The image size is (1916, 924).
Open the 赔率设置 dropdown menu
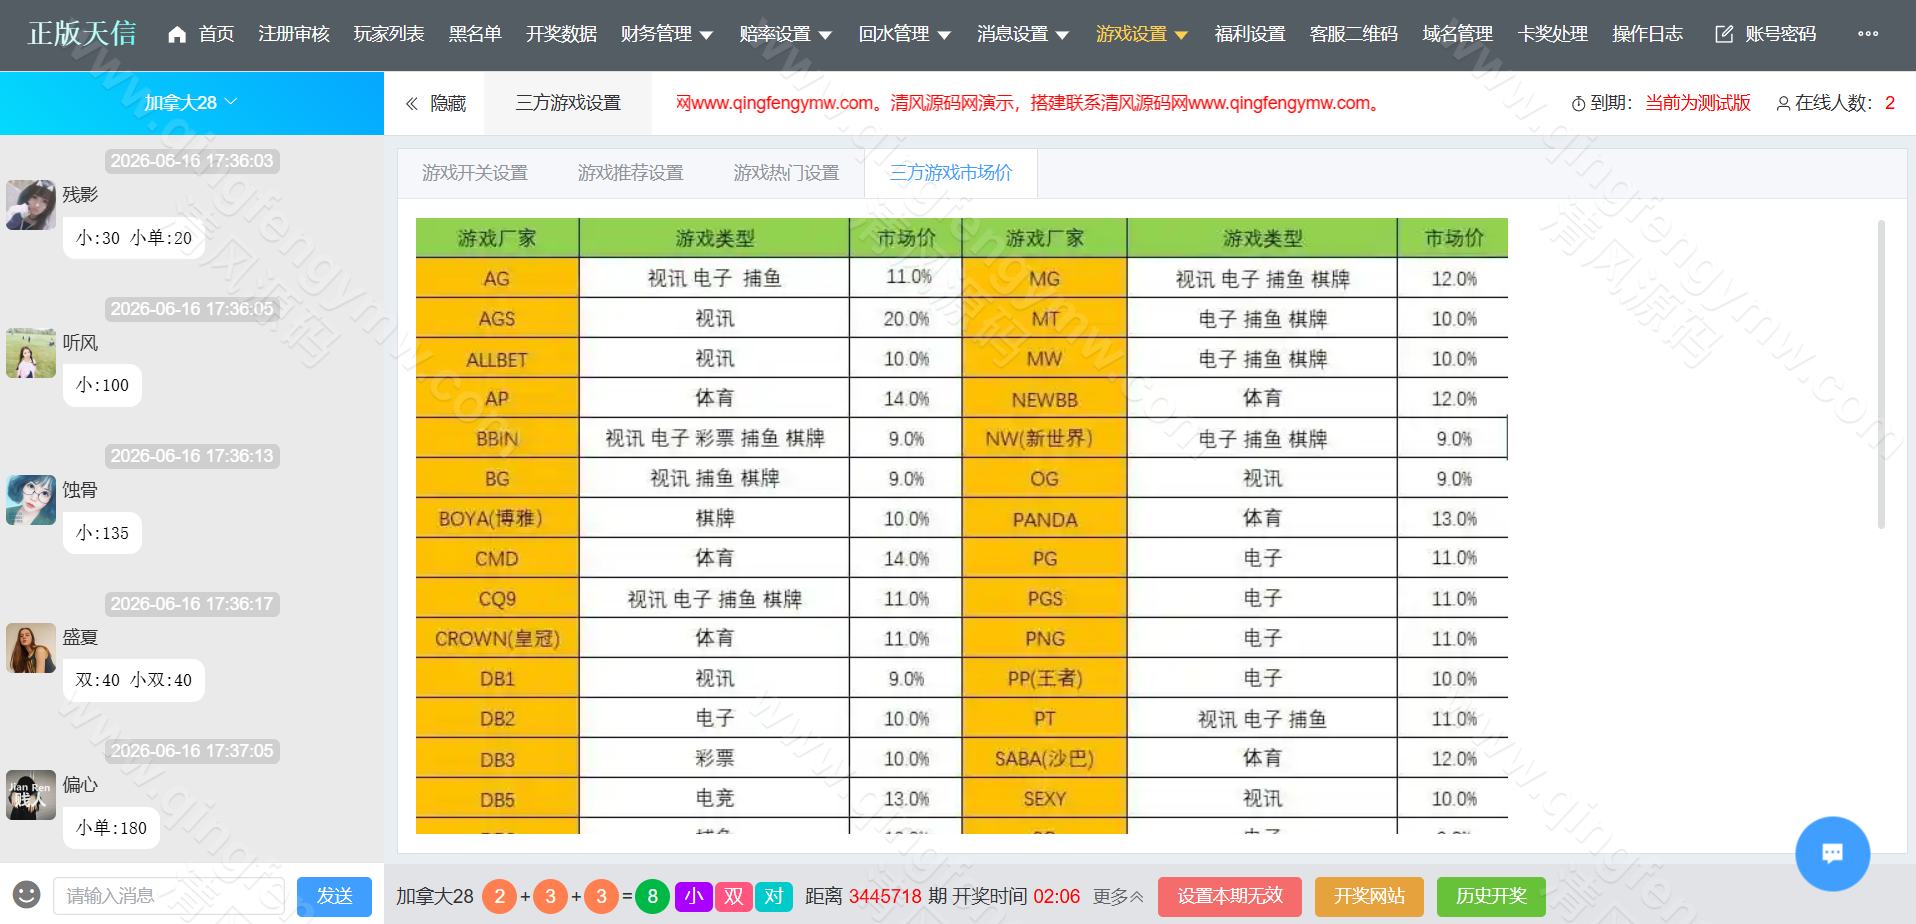tap(785, 34)
